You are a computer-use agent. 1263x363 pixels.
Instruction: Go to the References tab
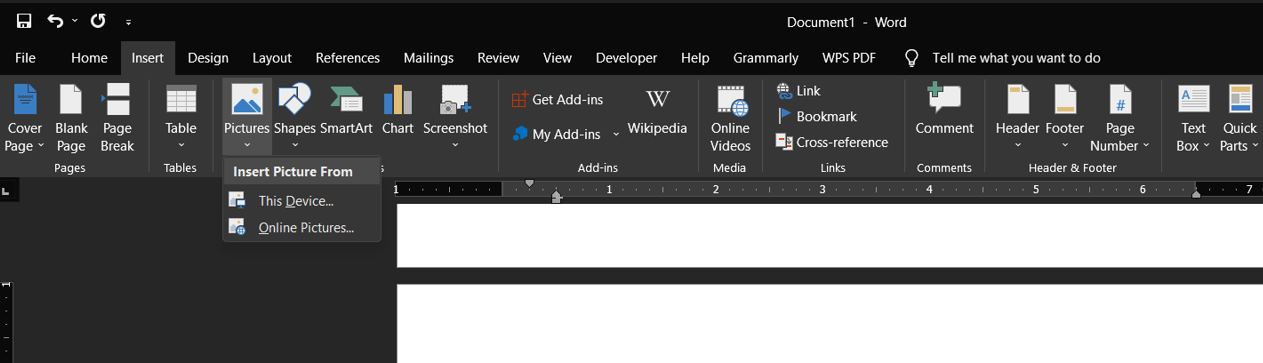[348, 58]
